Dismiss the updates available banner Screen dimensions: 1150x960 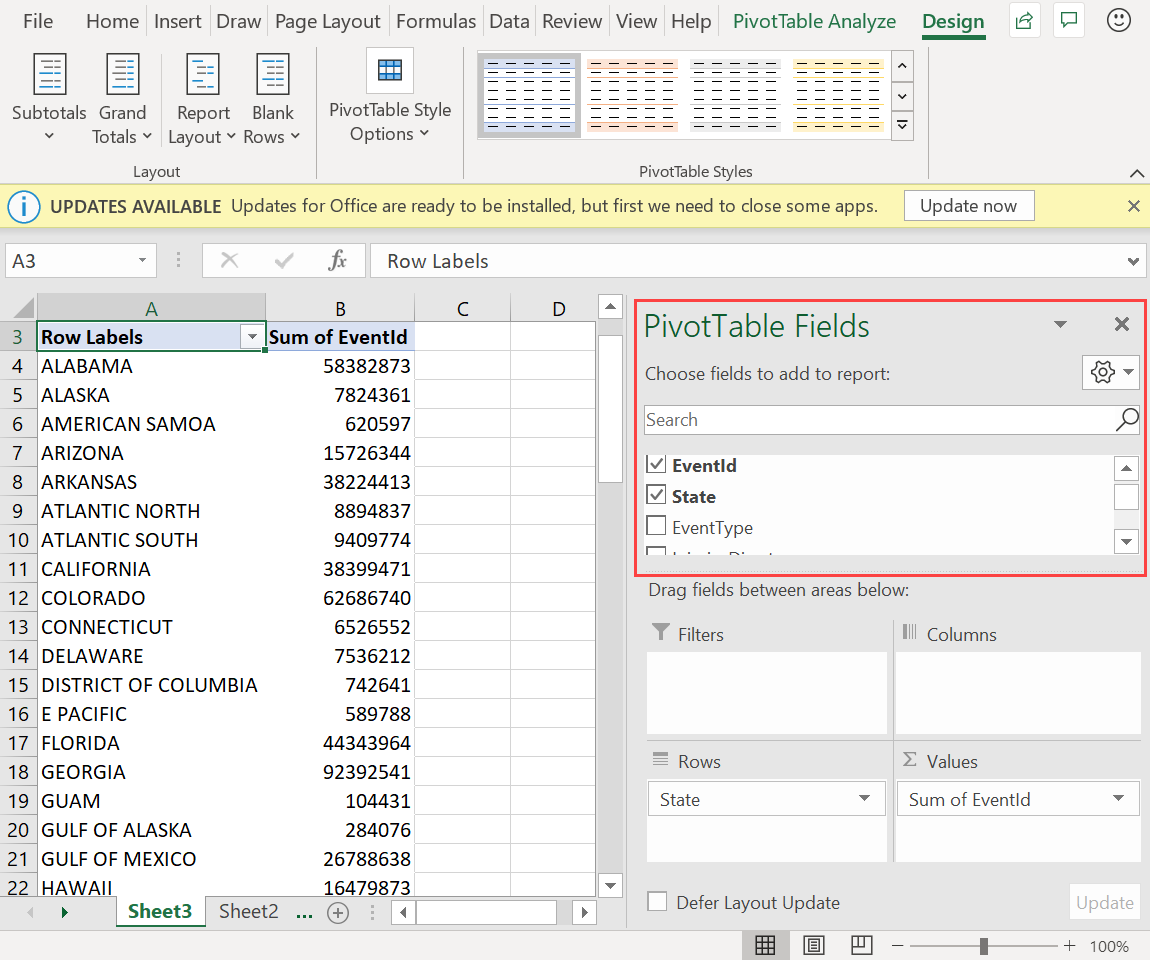pyautogui.click(x=1133, y=205)
